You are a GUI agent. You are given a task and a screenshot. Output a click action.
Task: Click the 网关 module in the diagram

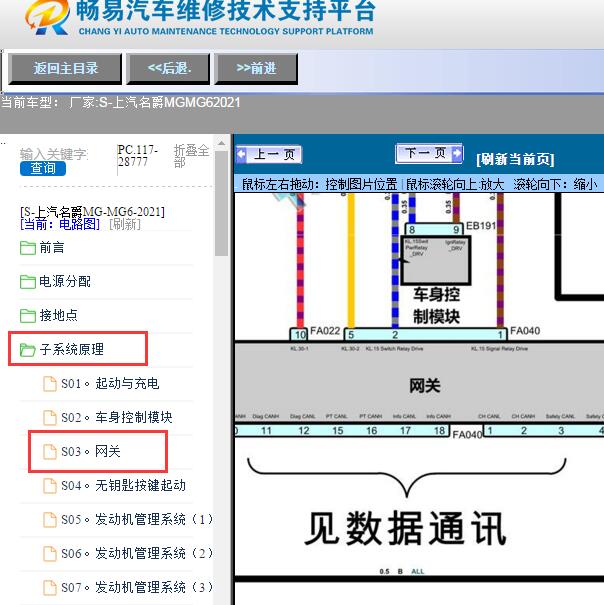(x=425, y=385)
